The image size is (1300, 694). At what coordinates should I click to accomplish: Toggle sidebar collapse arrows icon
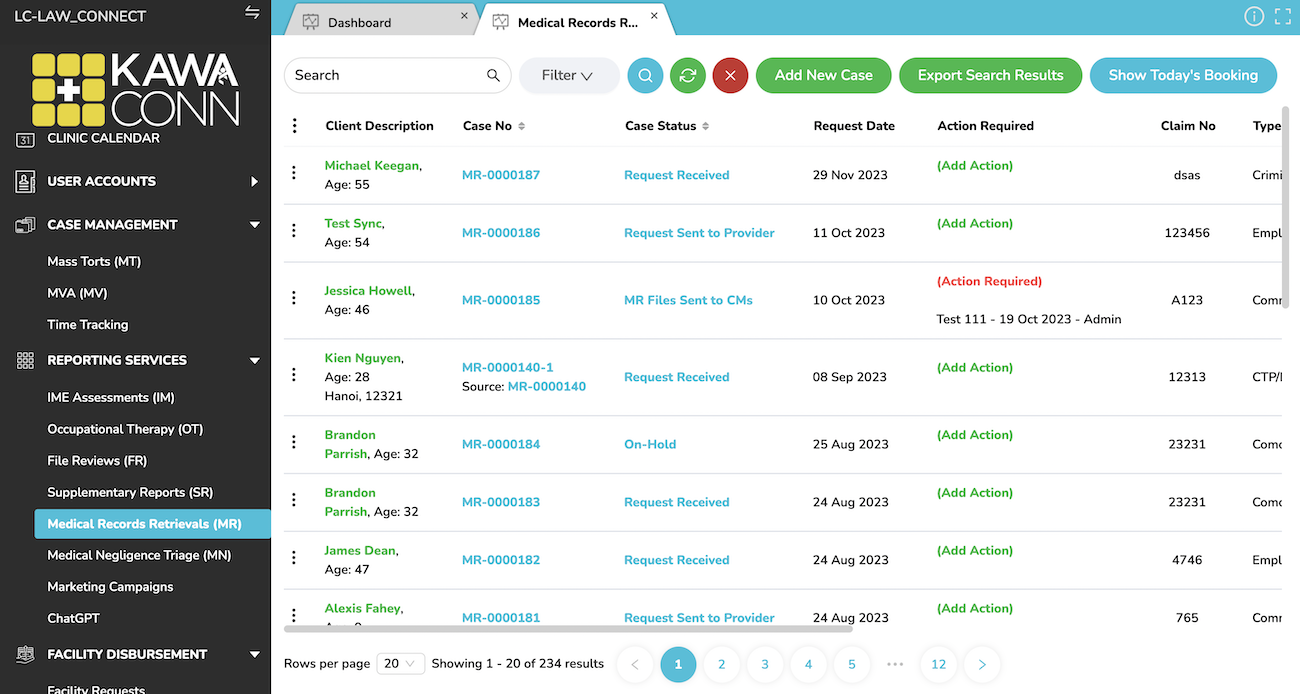(252, 13)
